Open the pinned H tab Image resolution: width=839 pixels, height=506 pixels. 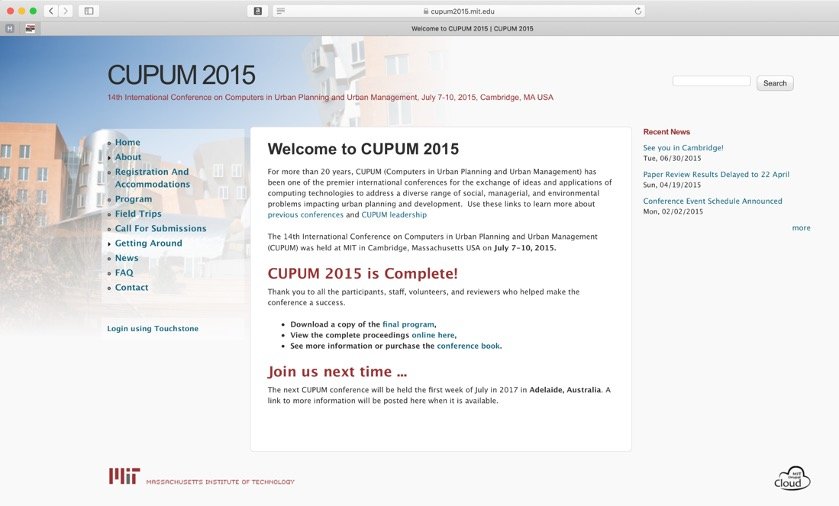pyautogui.click(x=10, y=29)
